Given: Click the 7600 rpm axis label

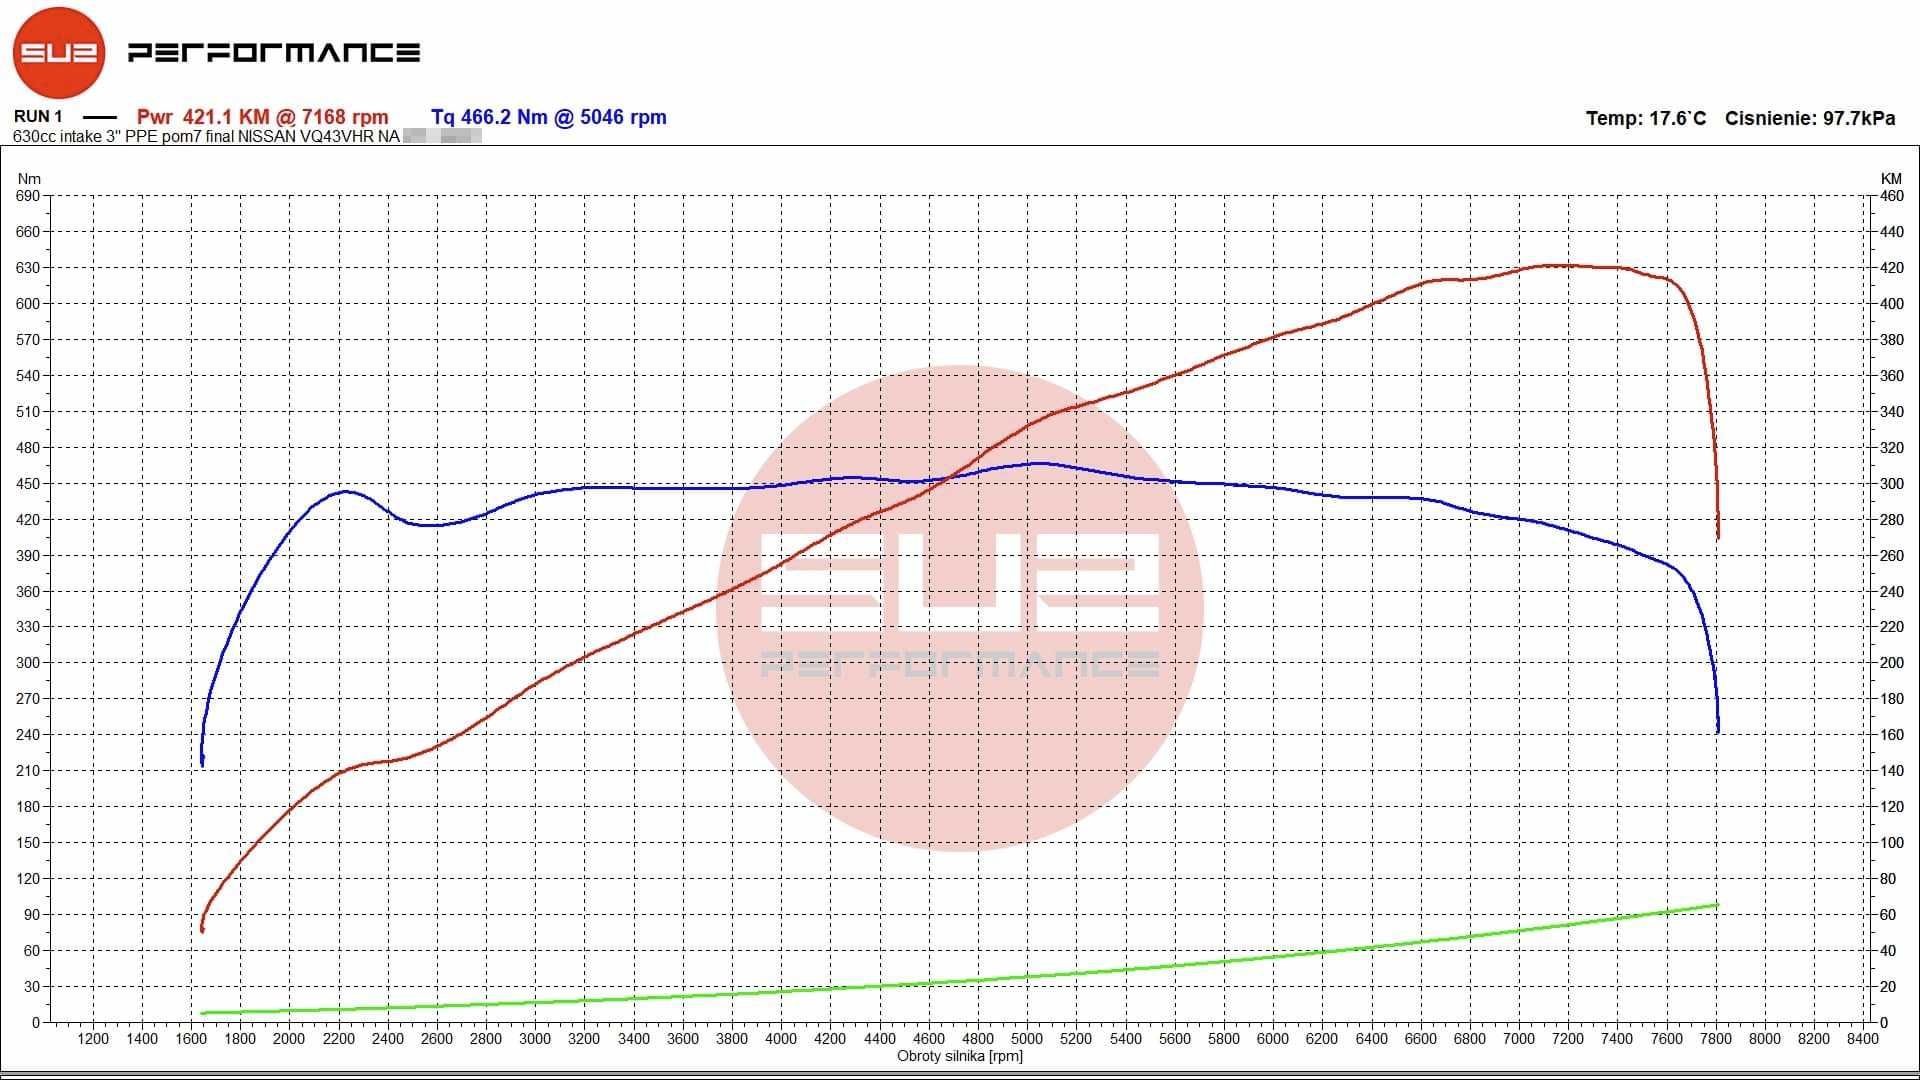Looking at the screenshot, I should [x=1667, y=1039].
